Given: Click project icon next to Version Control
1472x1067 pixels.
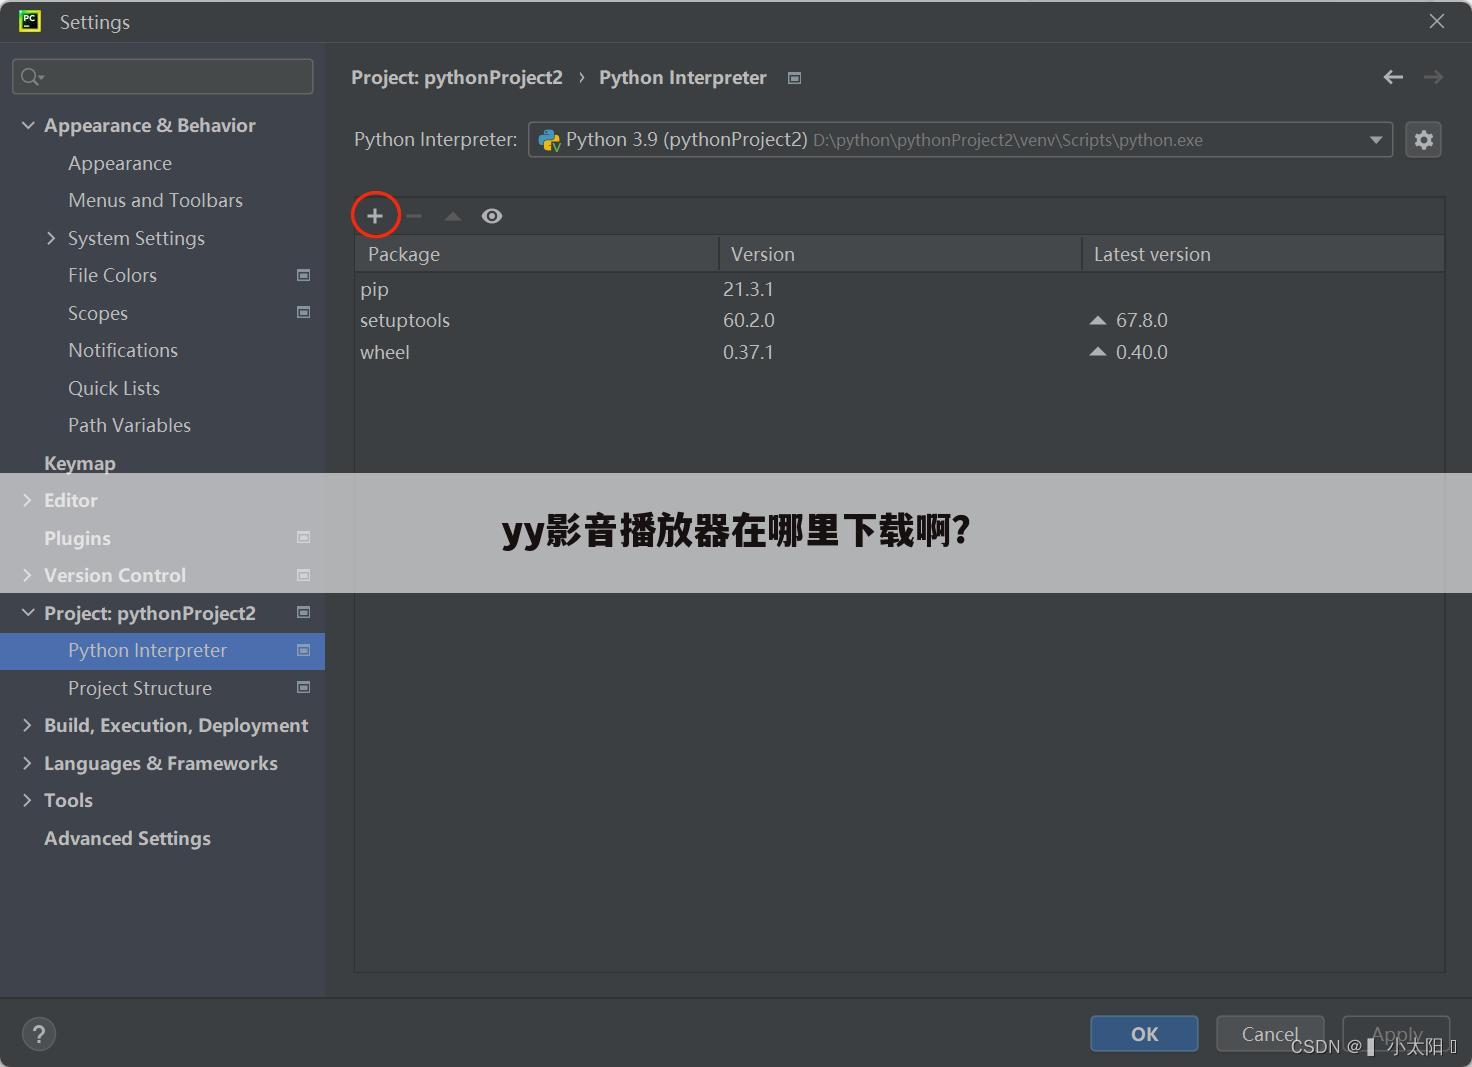Looking at the screenshot, I should pos(303,575).
